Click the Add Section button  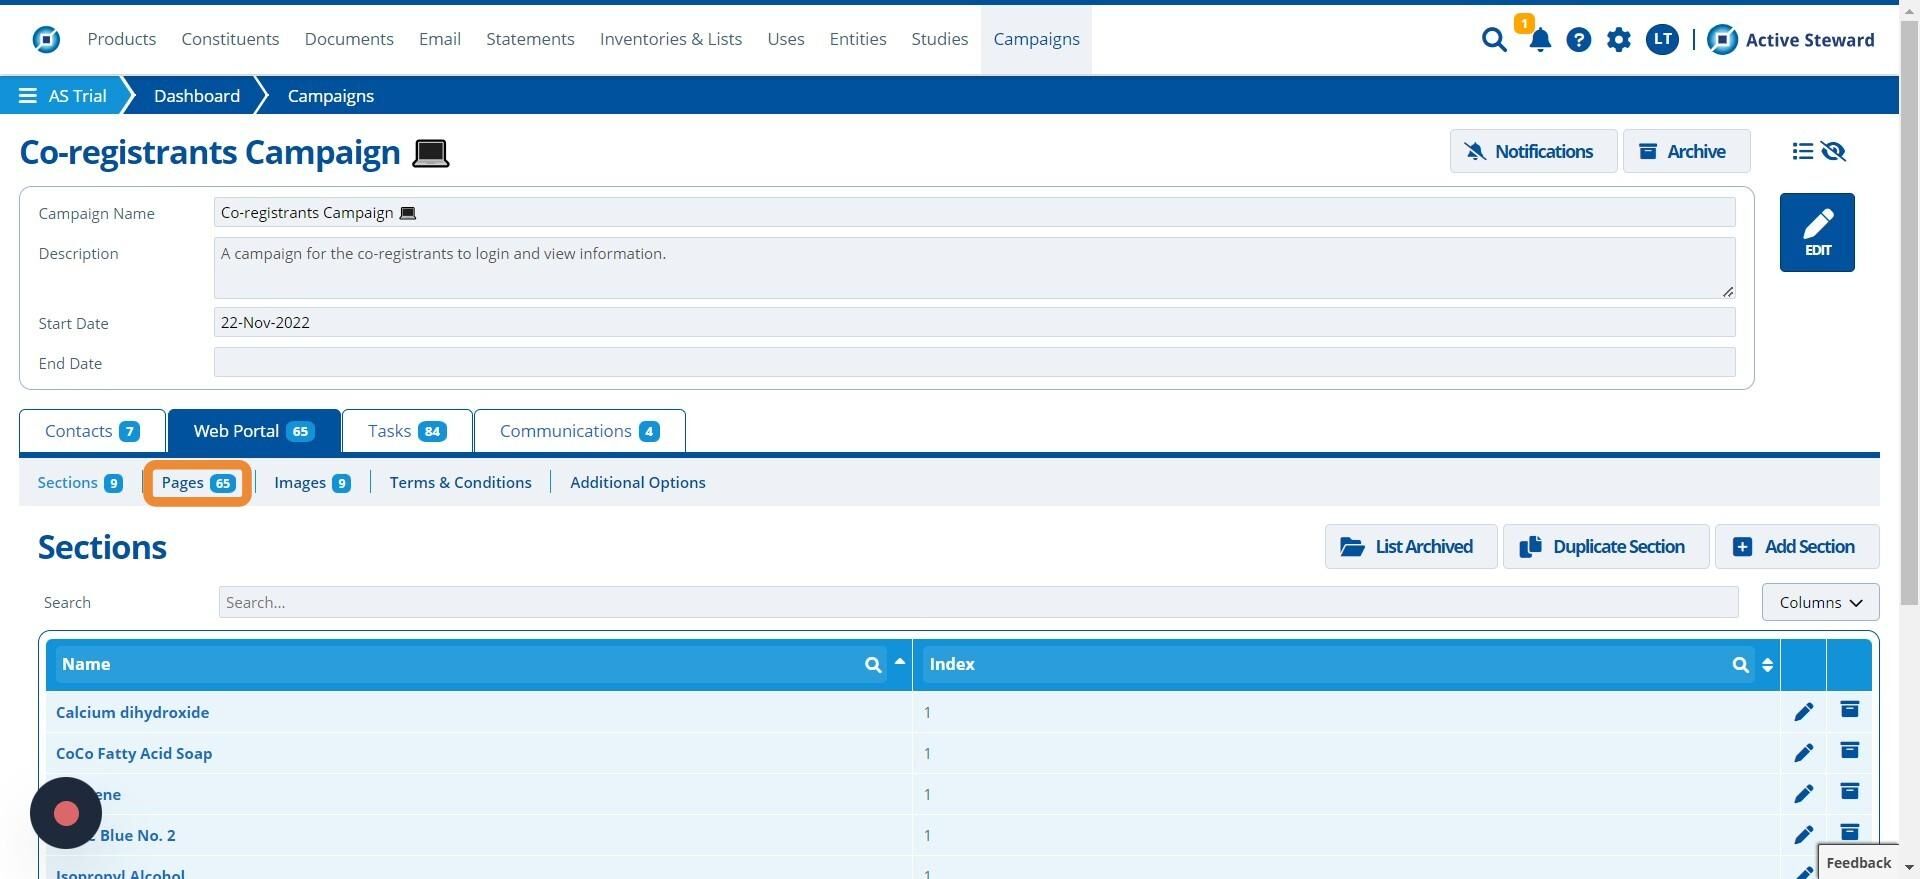pyautogui.click(x=1796, y=547)
